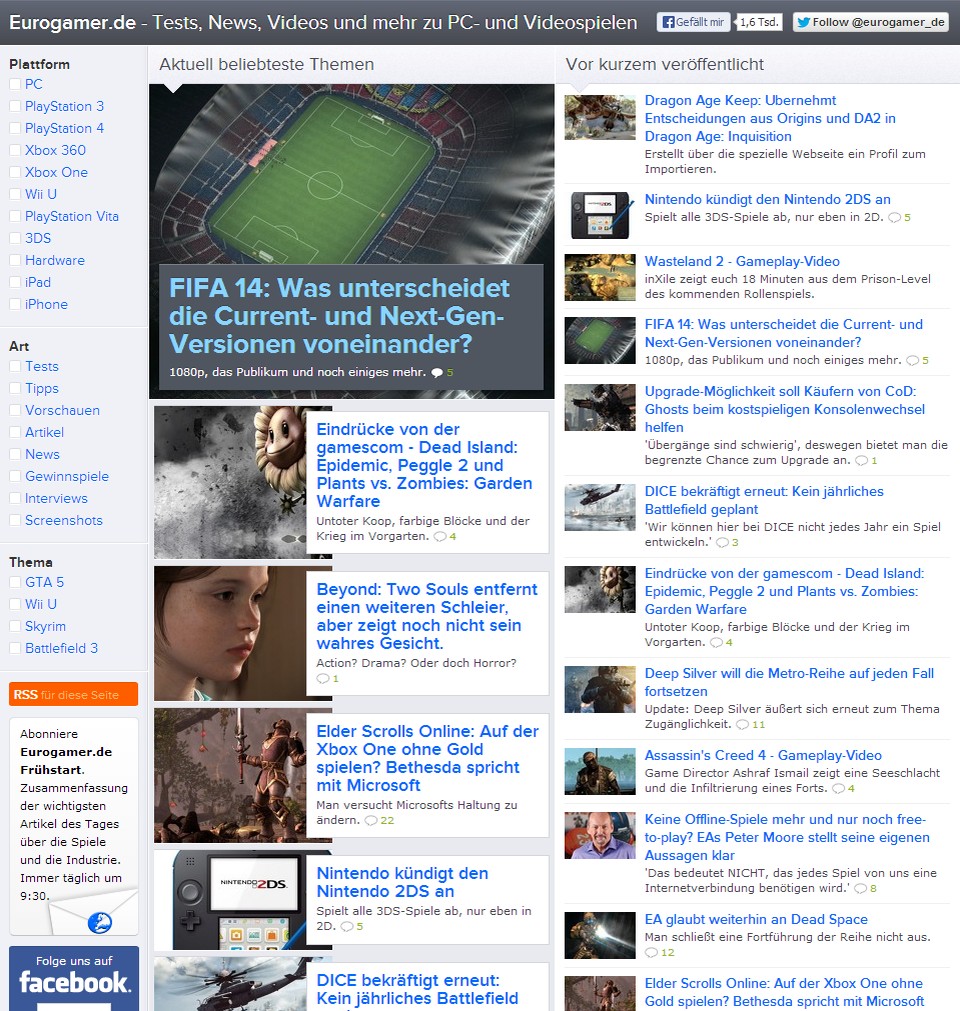
Task: Click the 22 comments bubble on Elder Scrolls article
Action: (x=379, y=820)
